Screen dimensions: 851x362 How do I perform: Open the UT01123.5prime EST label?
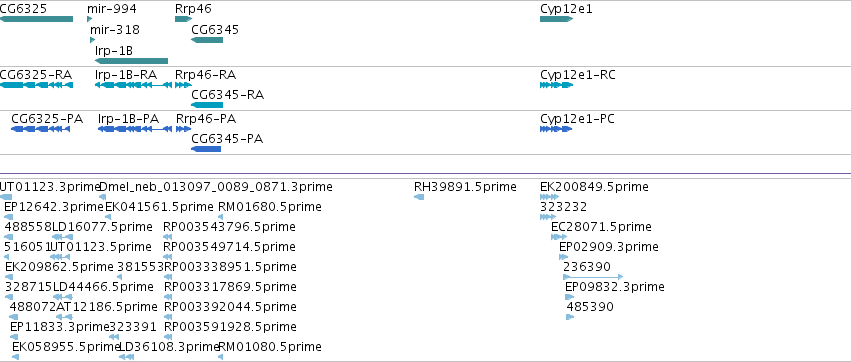101,247
